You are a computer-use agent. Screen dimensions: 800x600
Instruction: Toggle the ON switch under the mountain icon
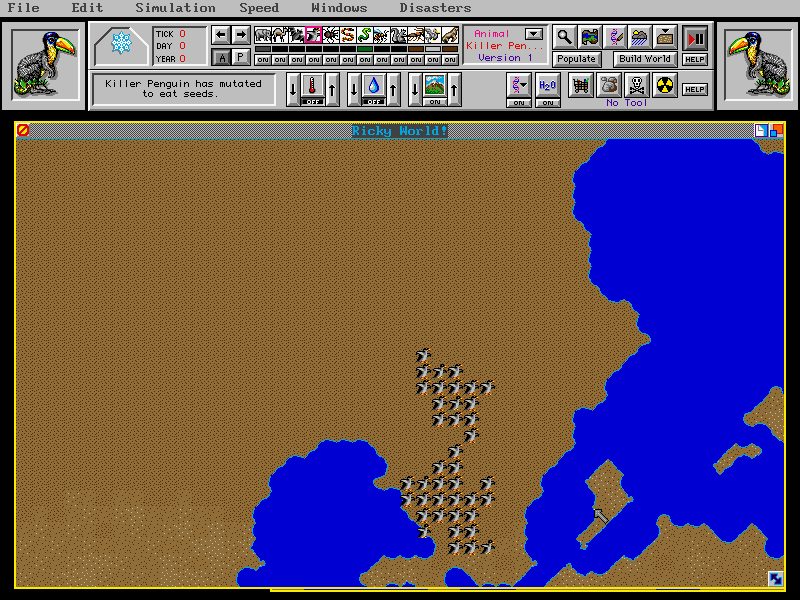(x=435, y=102)
